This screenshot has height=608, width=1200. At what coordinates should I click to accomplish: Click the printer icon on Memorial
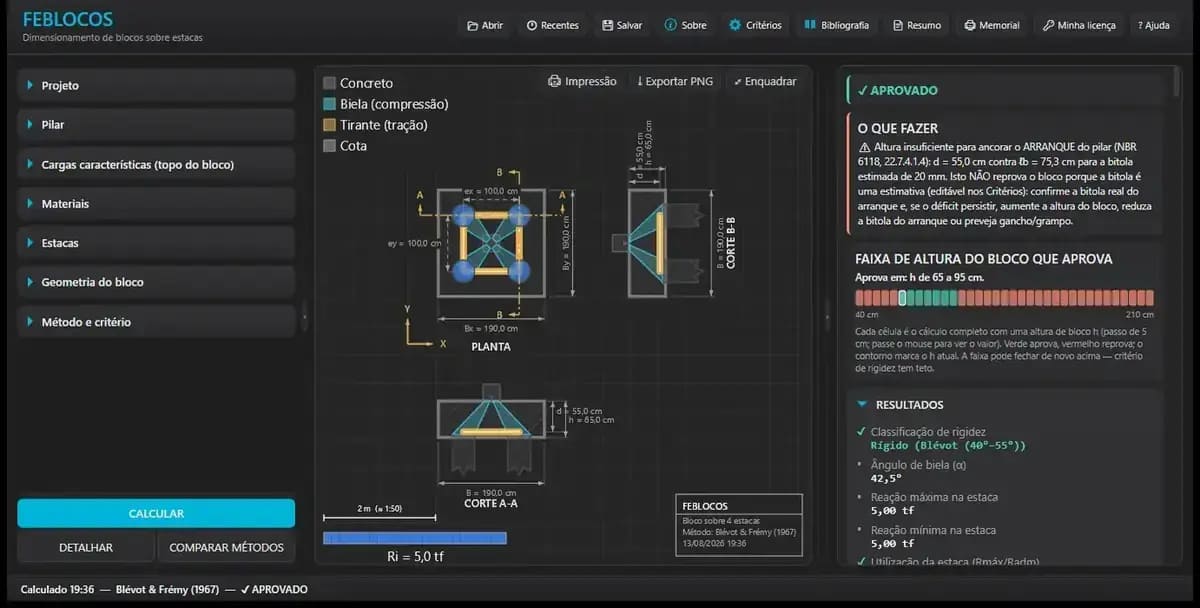click(970, 25)
